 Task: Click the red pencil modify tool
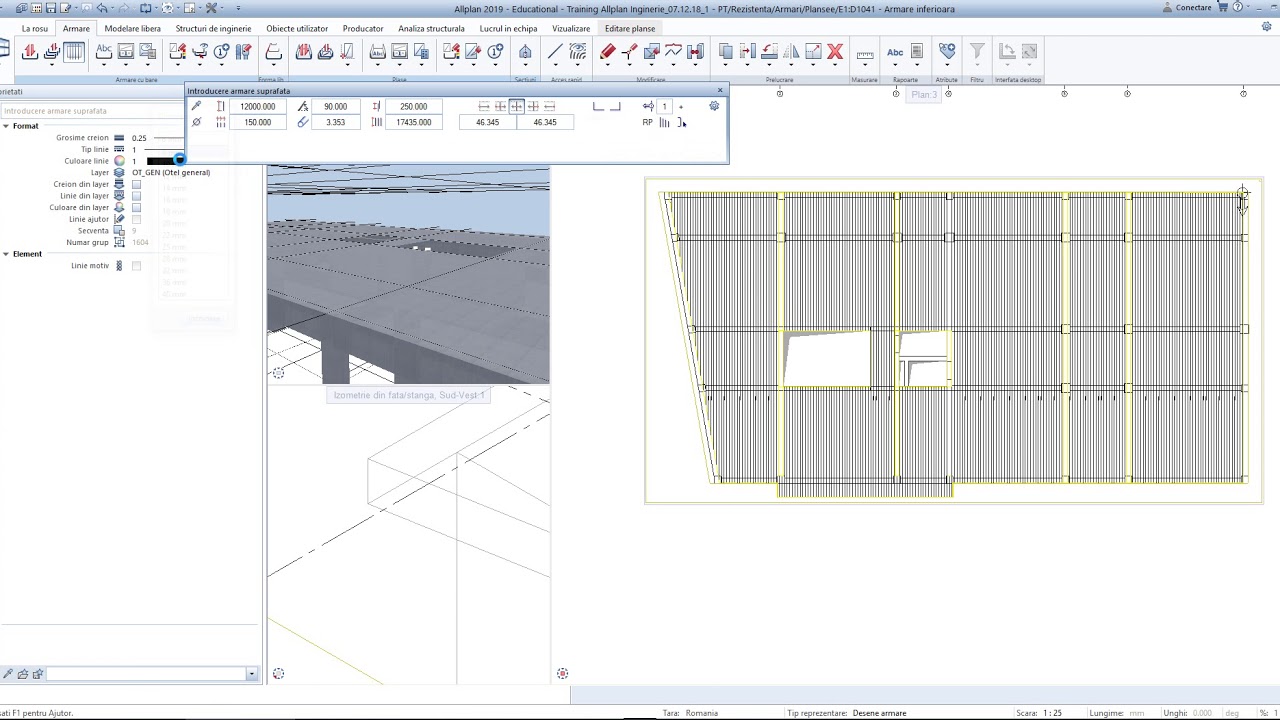608,52
